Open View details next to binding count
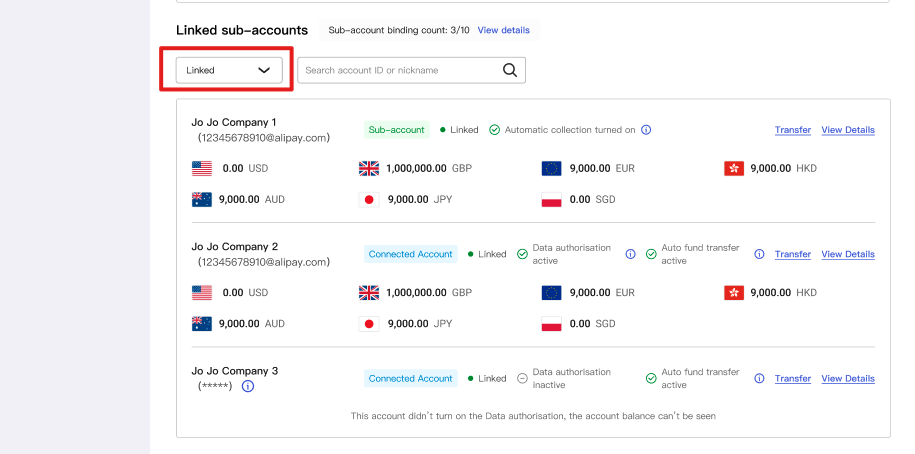Viewport: 915px width, 454px height. [x=504, y=30]
